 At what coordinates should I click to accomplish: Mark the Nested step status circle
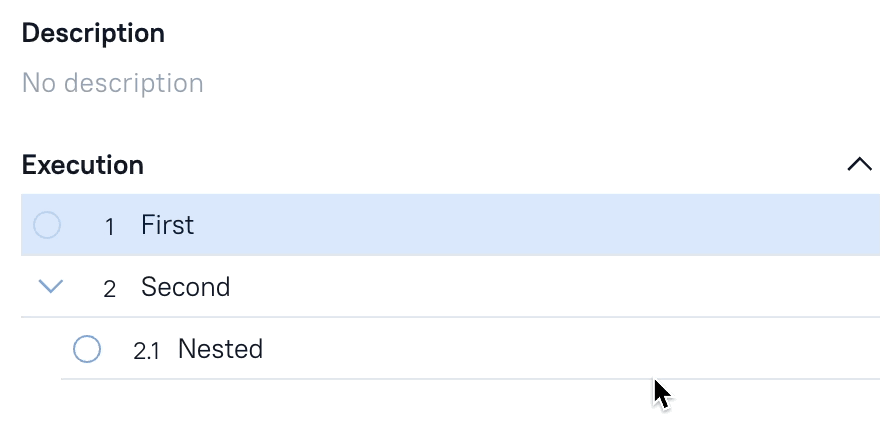click(x=87, y=349)
